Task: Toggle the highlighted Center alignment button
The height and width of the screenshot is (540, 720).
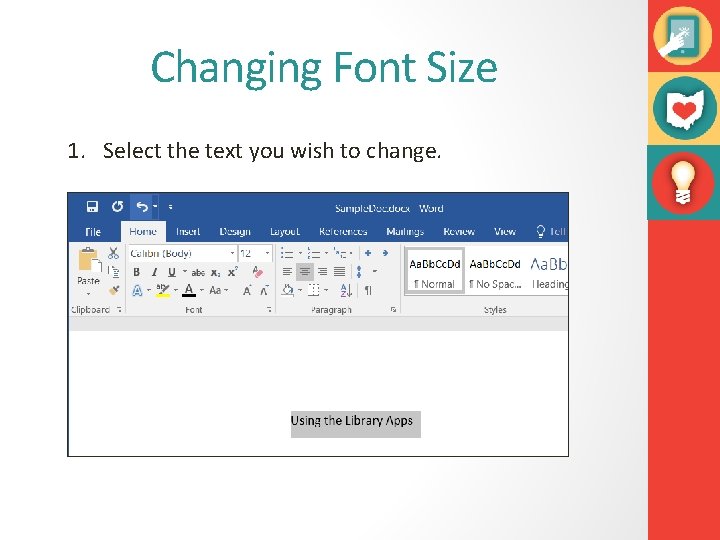Action: [x=305, y=272]
